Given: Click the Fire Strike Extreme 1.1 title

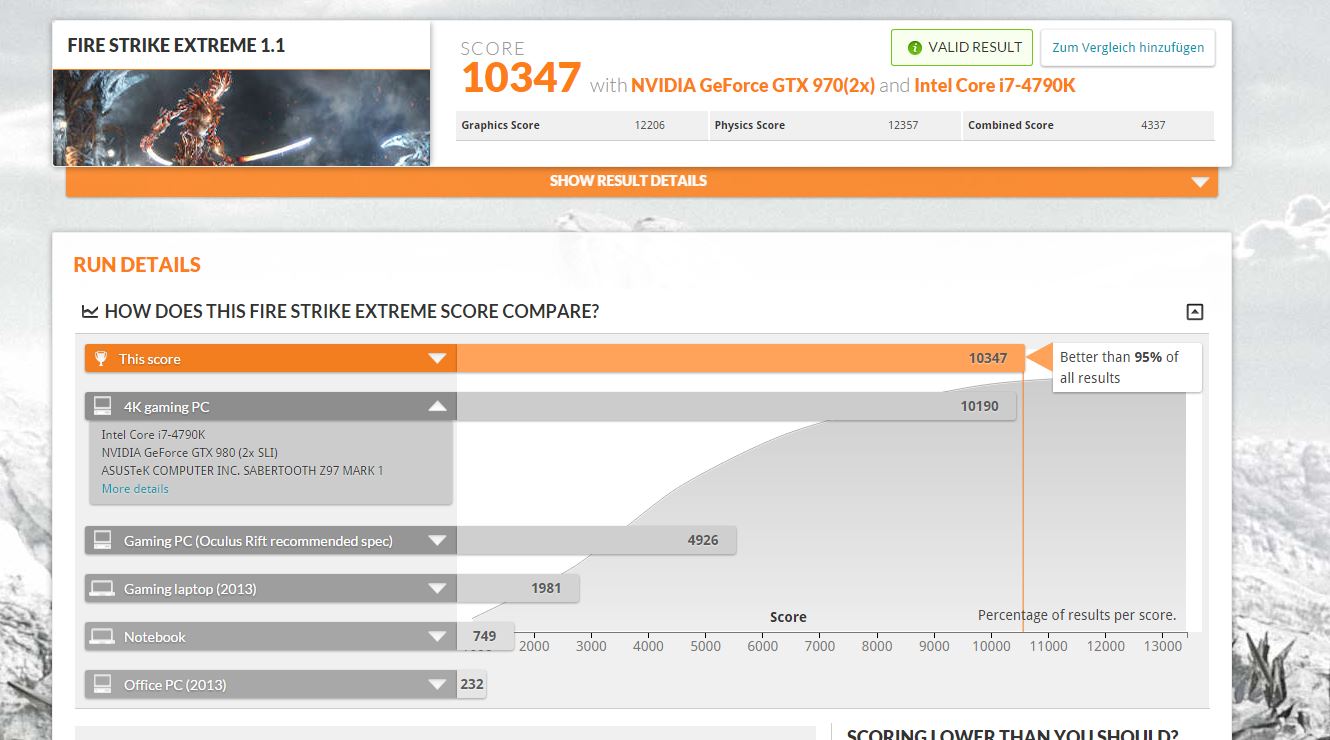Looking at the screenshot, I should click(176, 45).
